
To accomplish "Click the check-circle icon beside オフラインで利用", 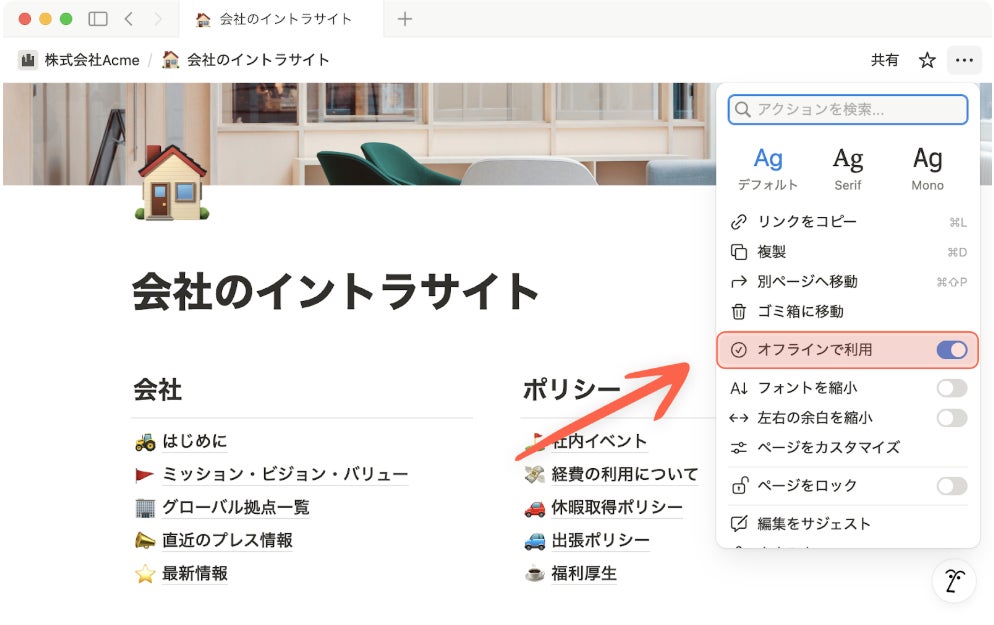I will [x=739, y=349].
